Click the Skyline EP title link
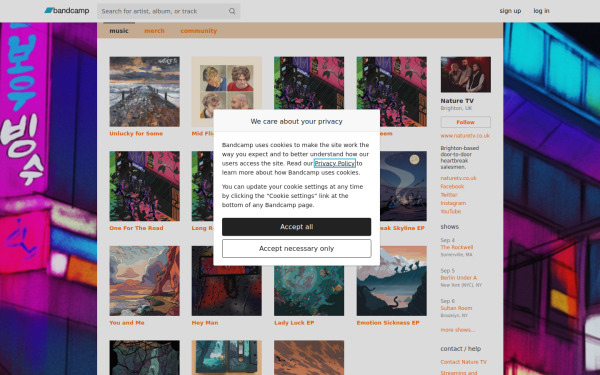This screenshot has height=375, width=600. point(402,228)
